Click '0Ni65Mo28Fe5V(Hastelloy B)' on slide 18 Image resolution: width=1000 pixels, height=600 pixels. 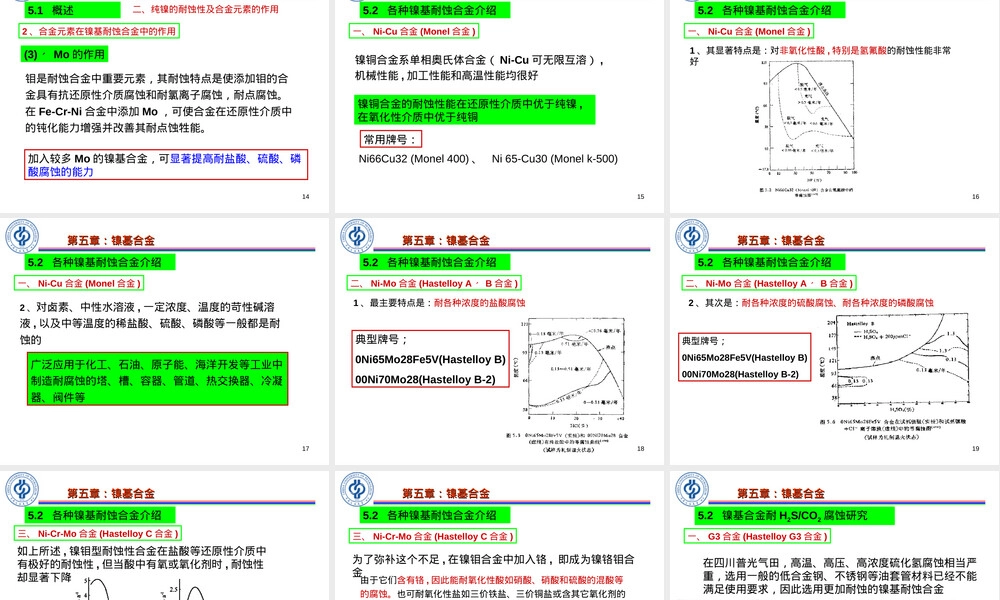[x=430, y=360]
